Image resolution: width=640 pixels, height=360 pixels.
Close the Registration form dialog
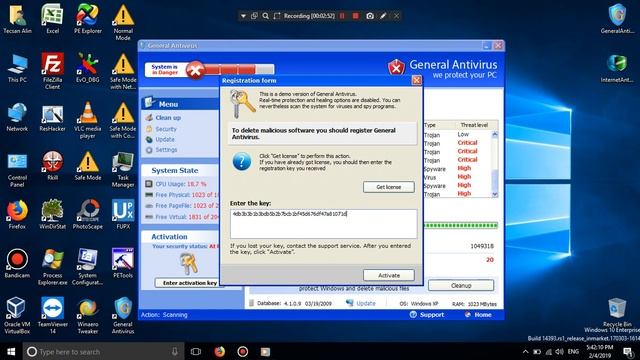tap(416, 80)
